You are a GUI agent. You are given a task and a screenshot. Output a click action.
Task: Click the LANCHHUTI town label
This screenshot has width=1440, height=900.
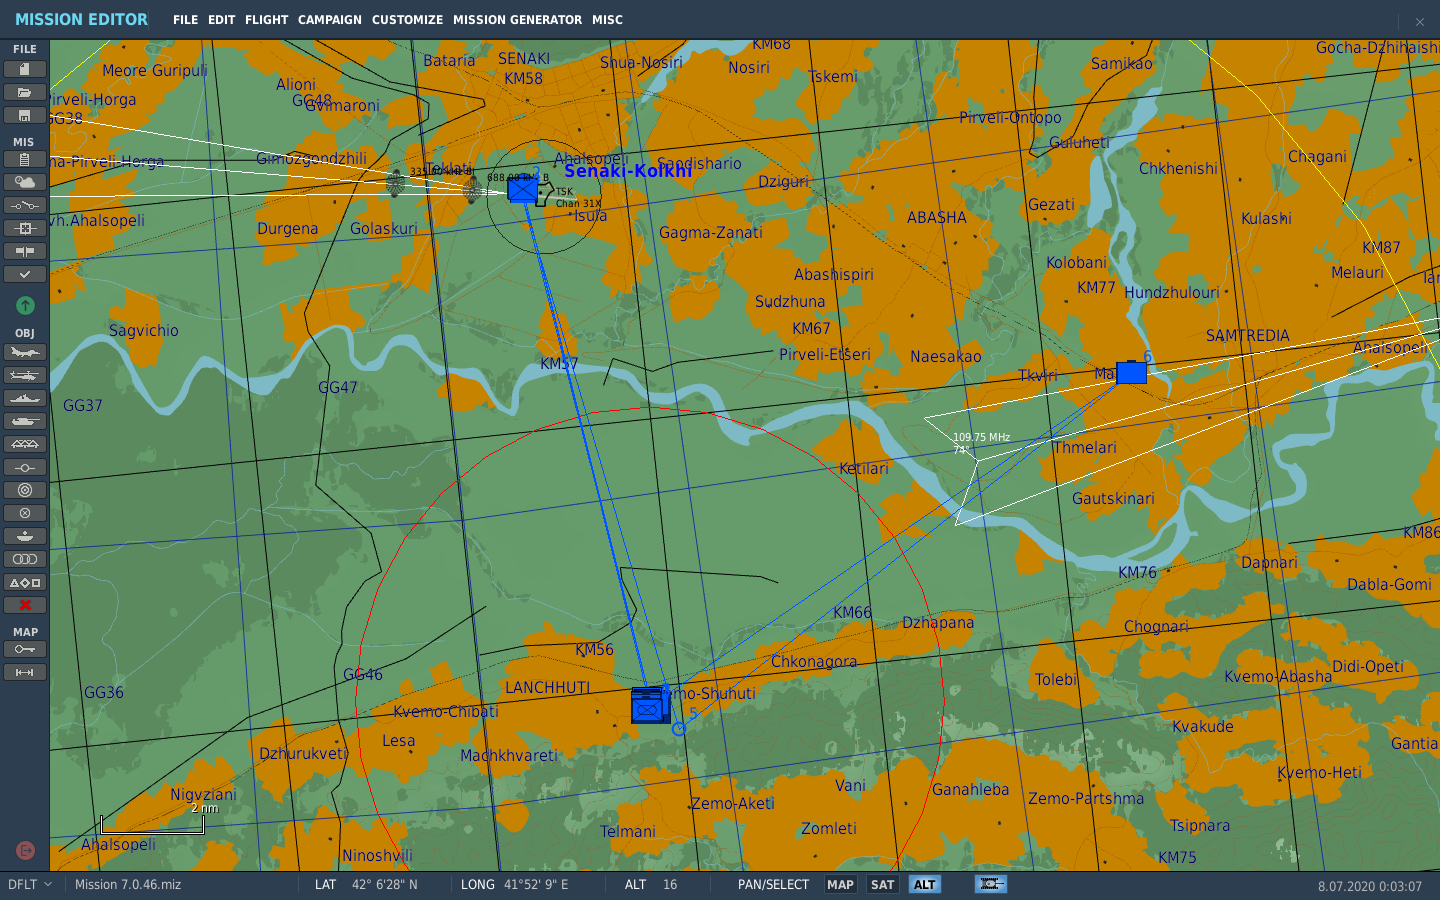pyautogui.click(x=547, y=688)
